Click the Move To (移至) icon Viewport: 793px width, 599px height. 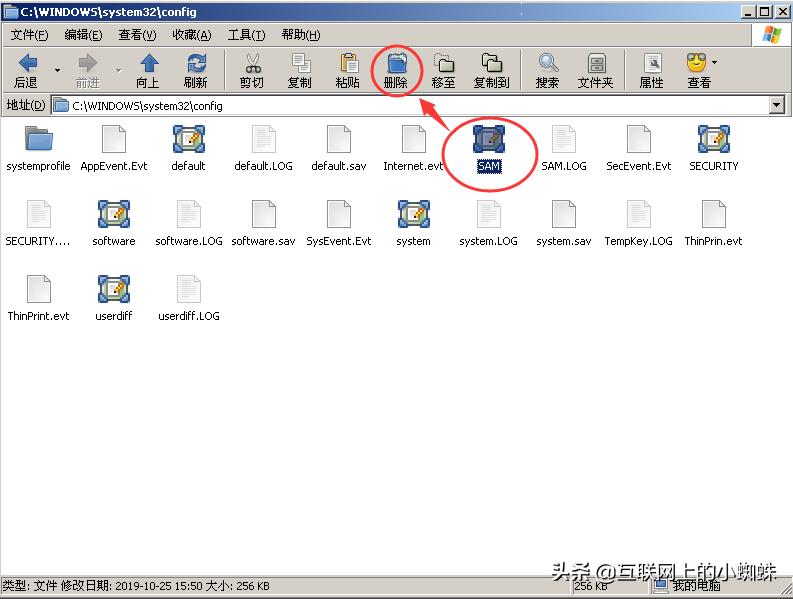click(x=444, y=64)
